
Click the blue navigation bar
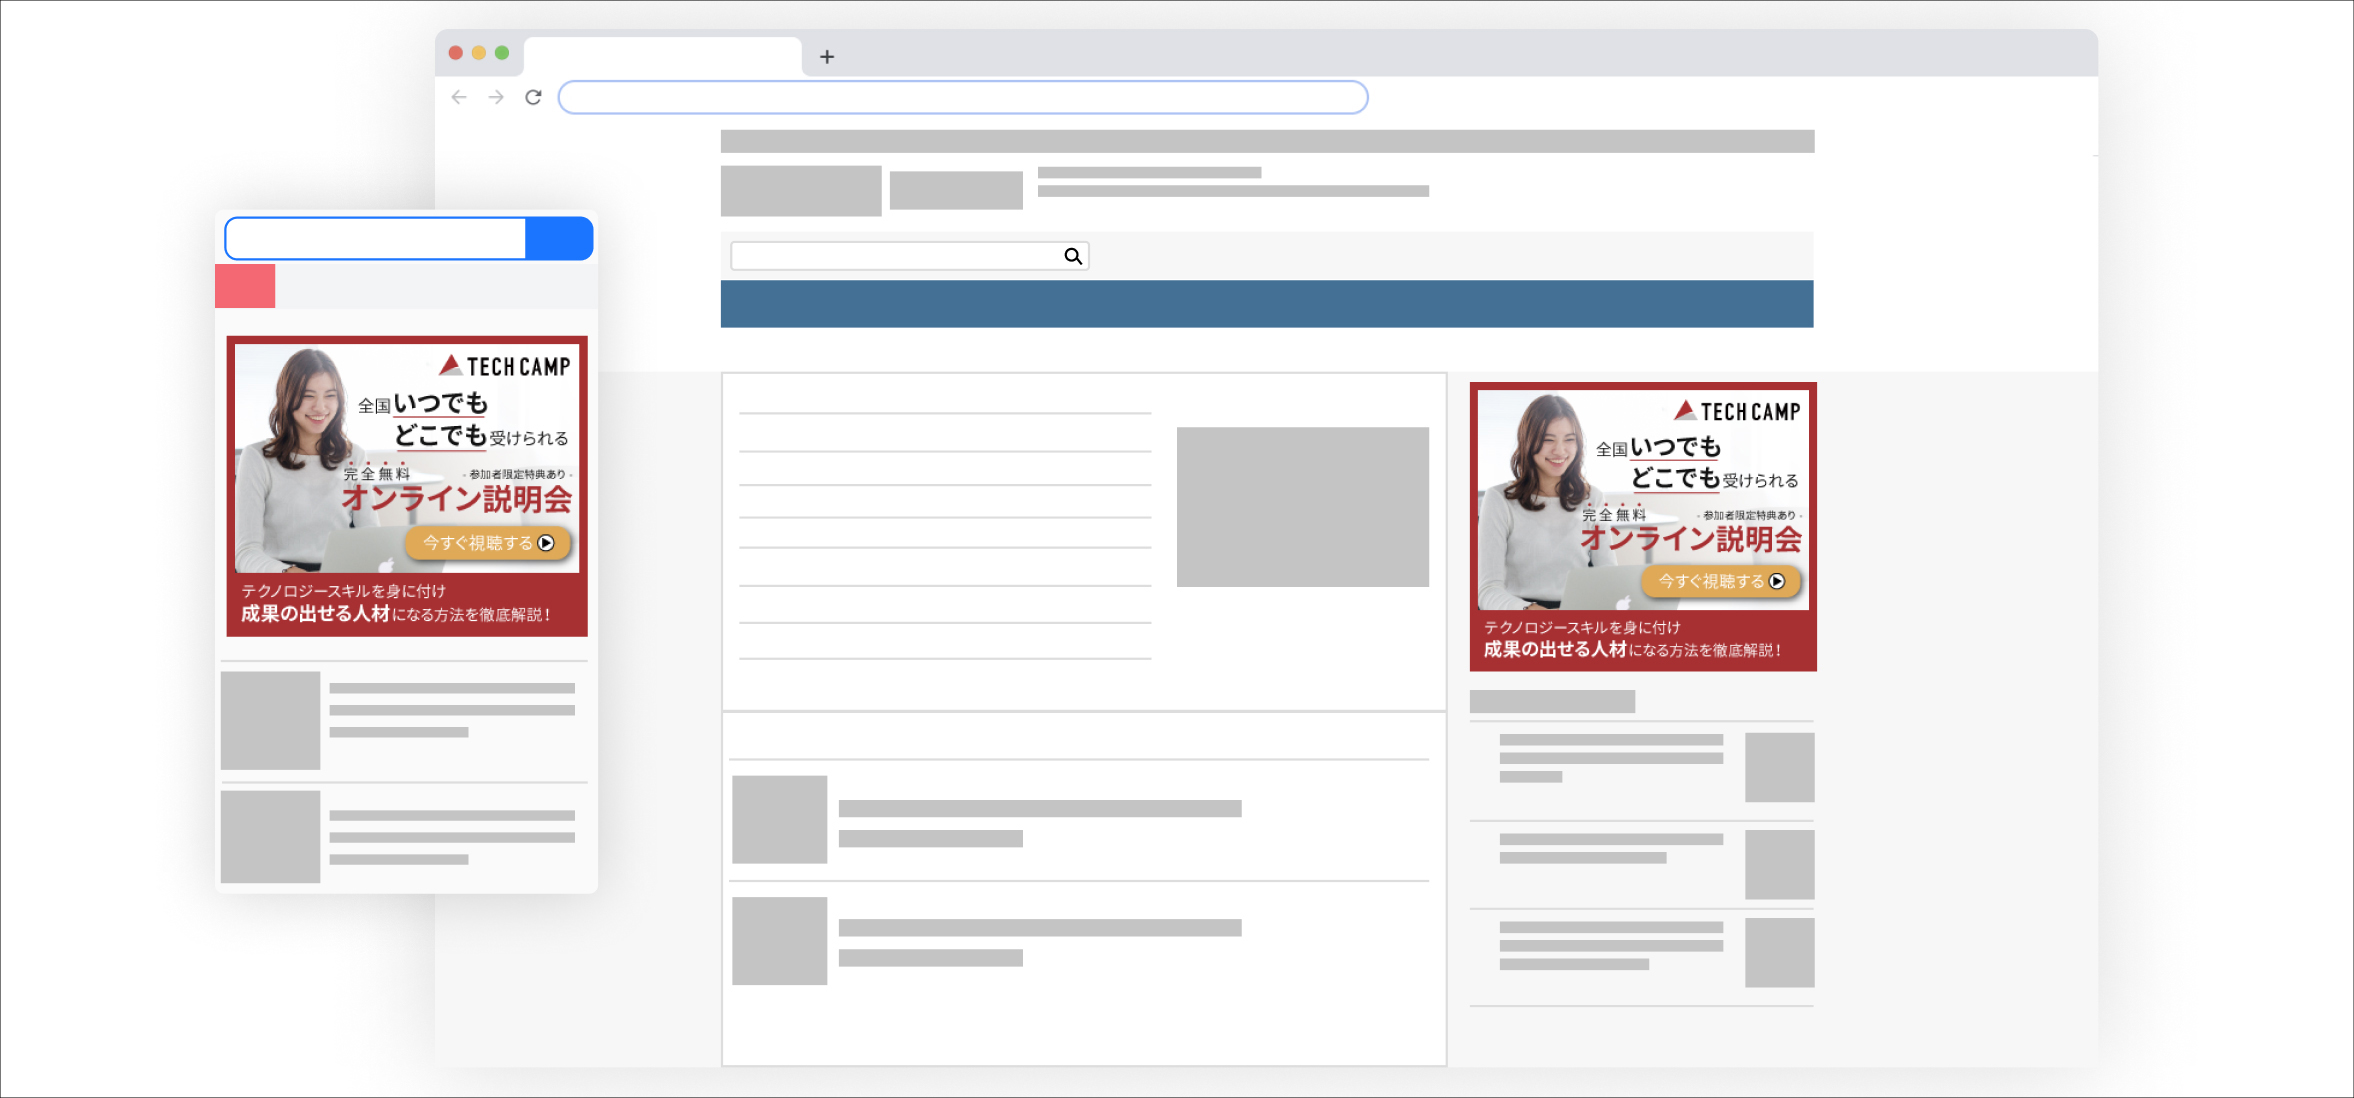[x=1266, y=304]
